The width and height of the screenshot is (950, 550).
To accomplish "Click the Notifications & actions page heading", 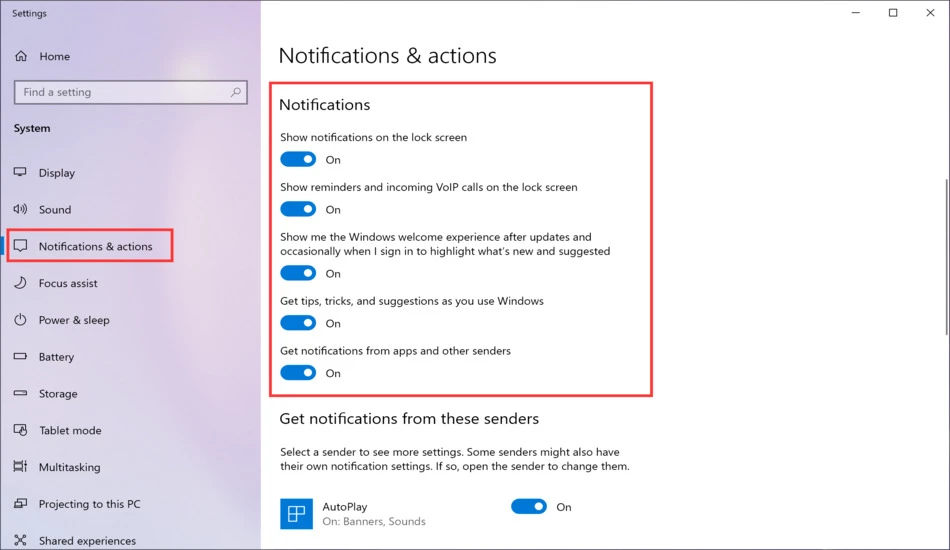I will pos(387,56).
